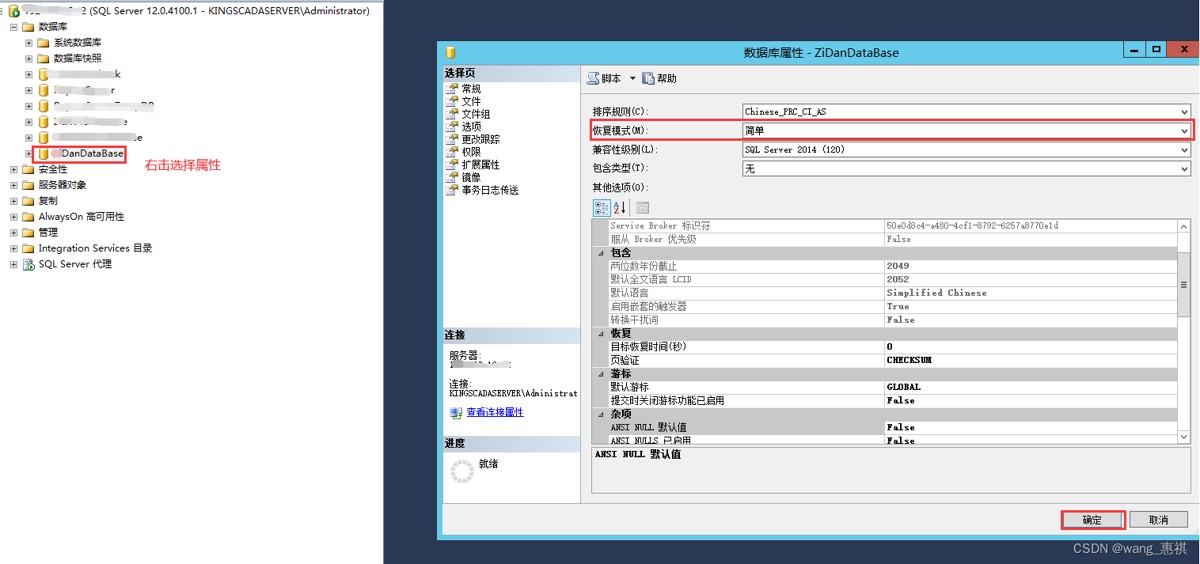Screen dimensions: 1200x564
Task: Click the 确定 (OK) button
Action: [x=1092, y=520]
